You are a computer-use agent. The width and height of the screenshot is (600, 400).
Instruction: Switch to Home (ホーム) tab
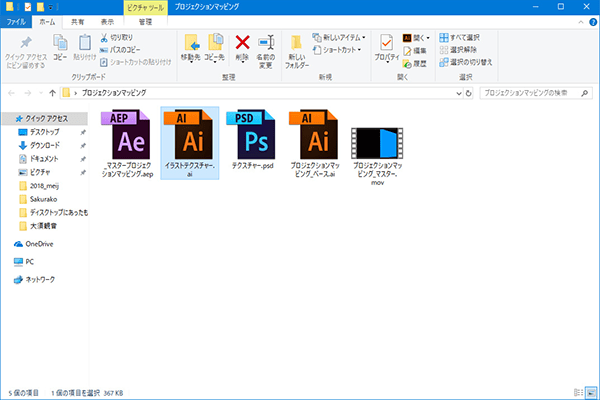[47, 22]
